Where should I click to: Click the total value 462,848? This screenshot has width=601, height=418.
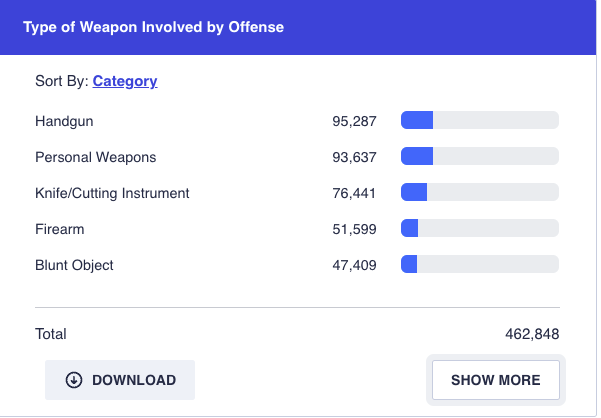[532, 334]
